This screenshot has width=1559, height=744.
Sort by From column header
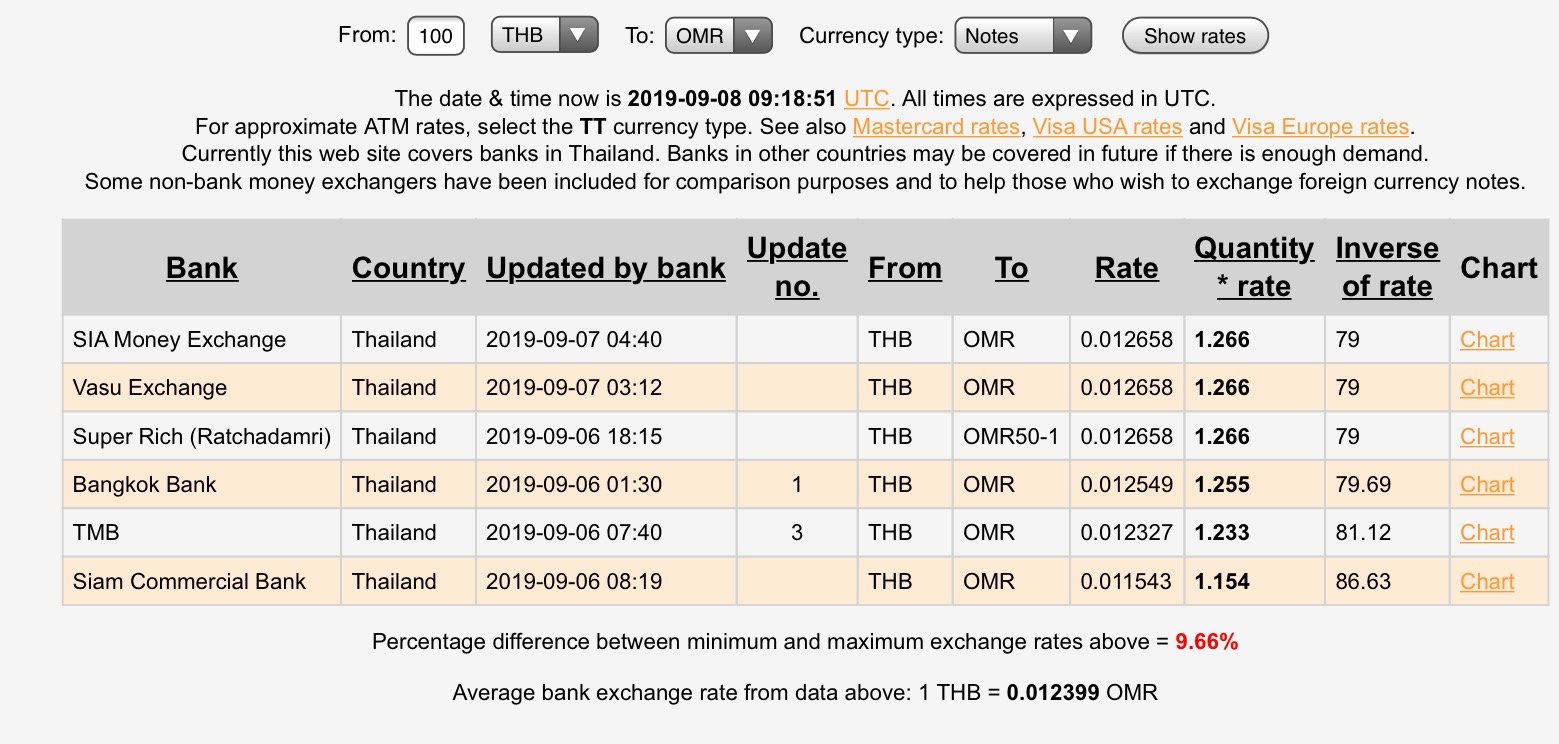point(905,268)
